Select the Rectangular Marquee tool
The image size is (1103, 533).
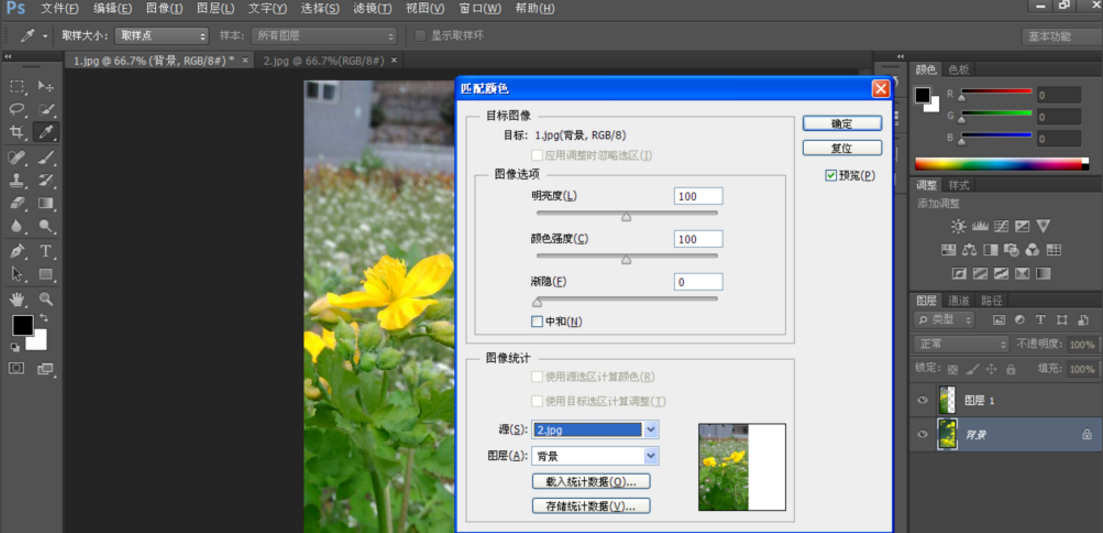[x=17, y=87]
